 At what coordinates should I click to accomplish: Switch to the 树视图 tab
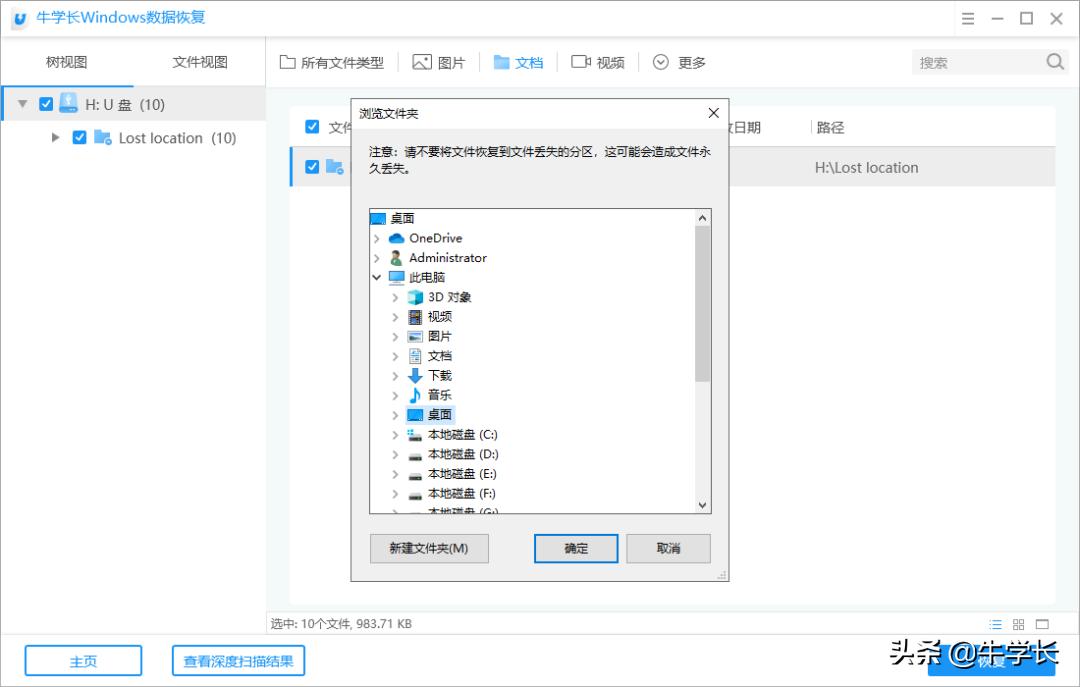66,61
